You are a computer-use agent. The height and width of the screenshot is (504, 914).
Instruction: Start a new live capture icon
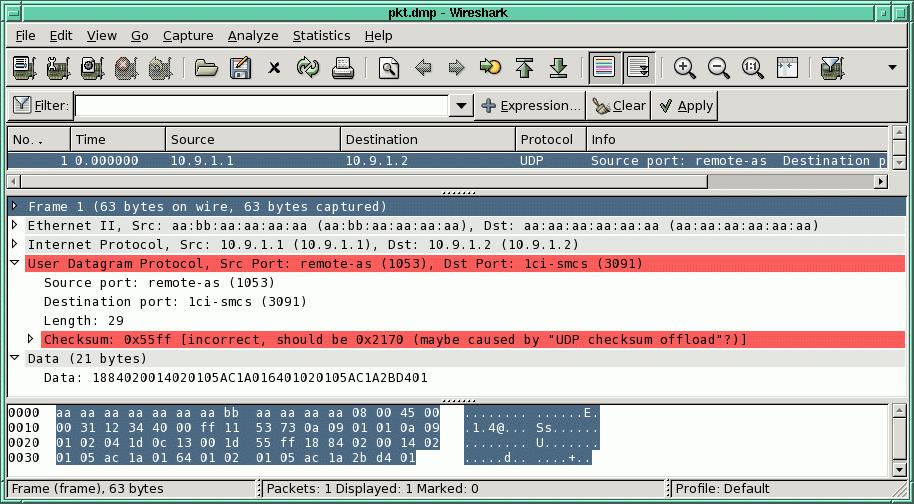pos(92,68)
